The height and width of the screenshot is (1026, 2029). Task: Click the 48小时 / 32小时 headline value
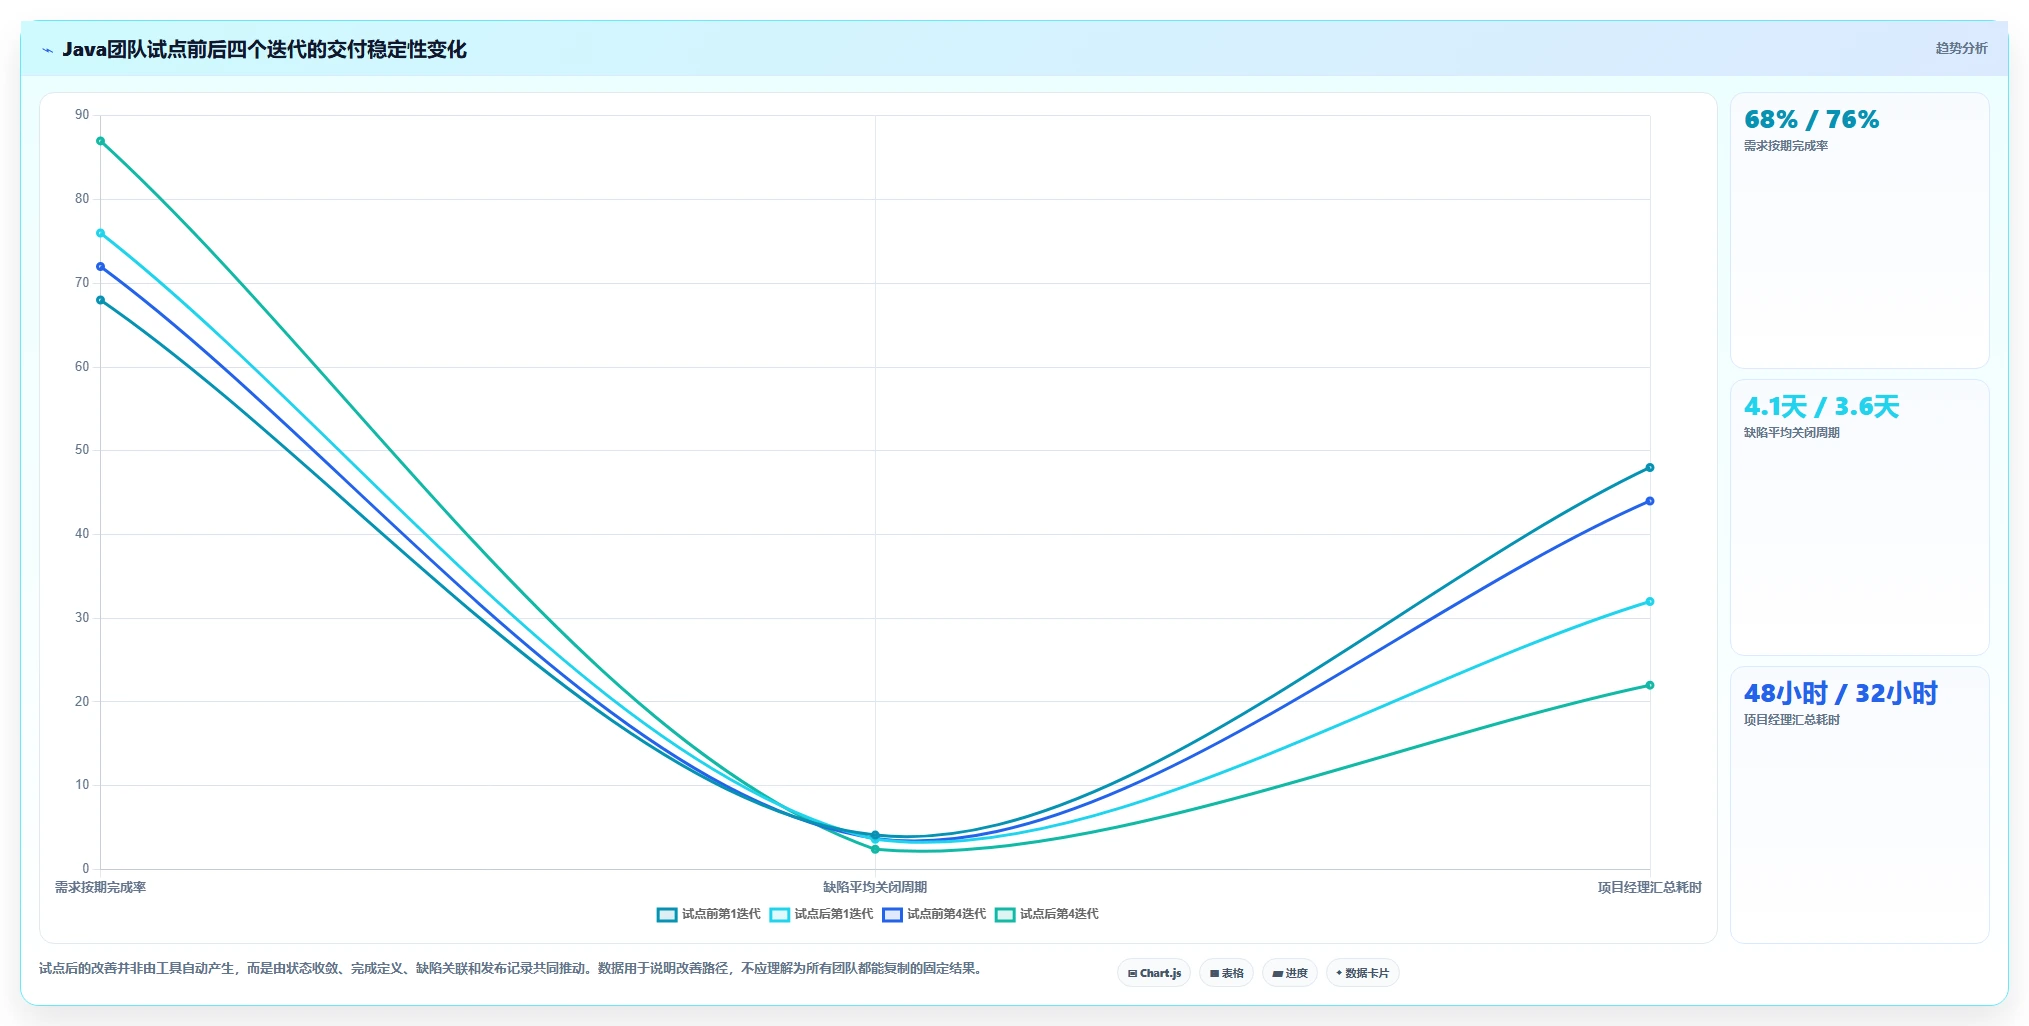click(x=1840, y=694)
